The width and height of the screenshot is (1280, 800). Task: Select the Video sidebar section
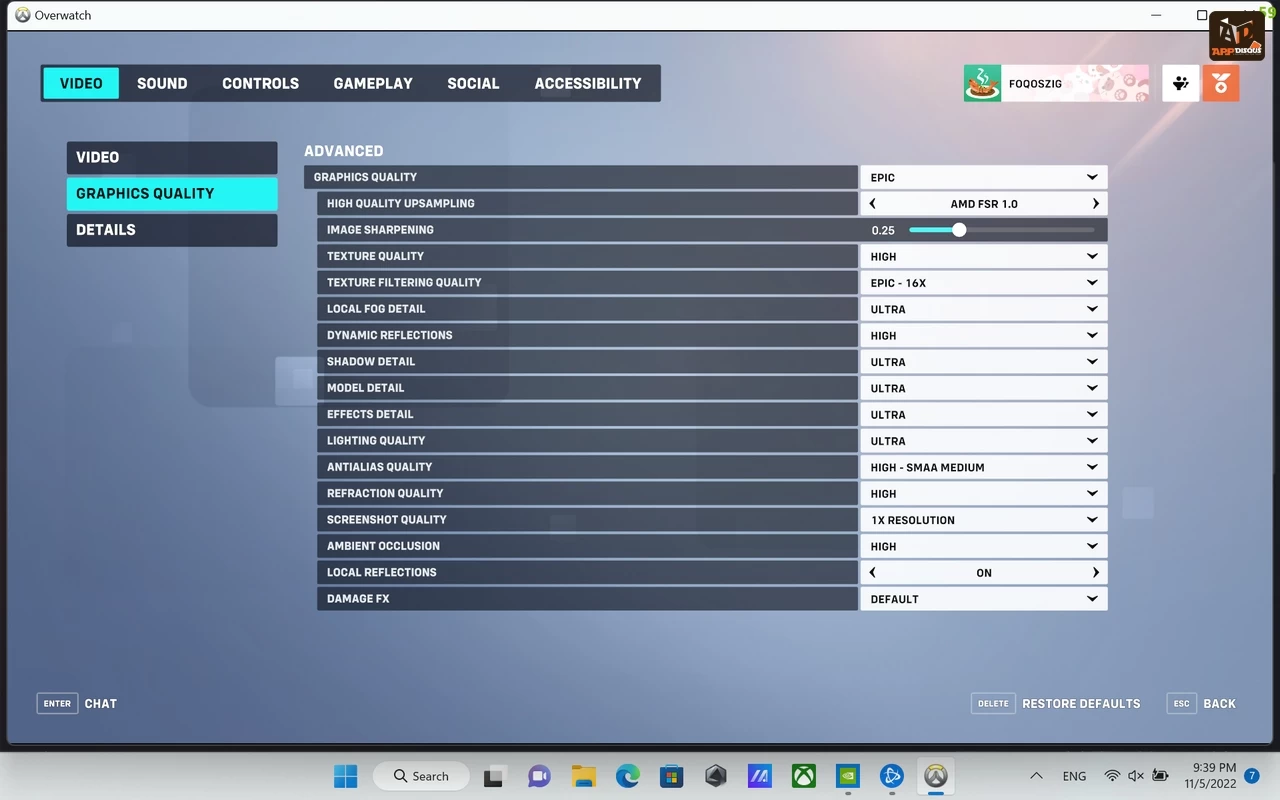click(x=172, y=157)
